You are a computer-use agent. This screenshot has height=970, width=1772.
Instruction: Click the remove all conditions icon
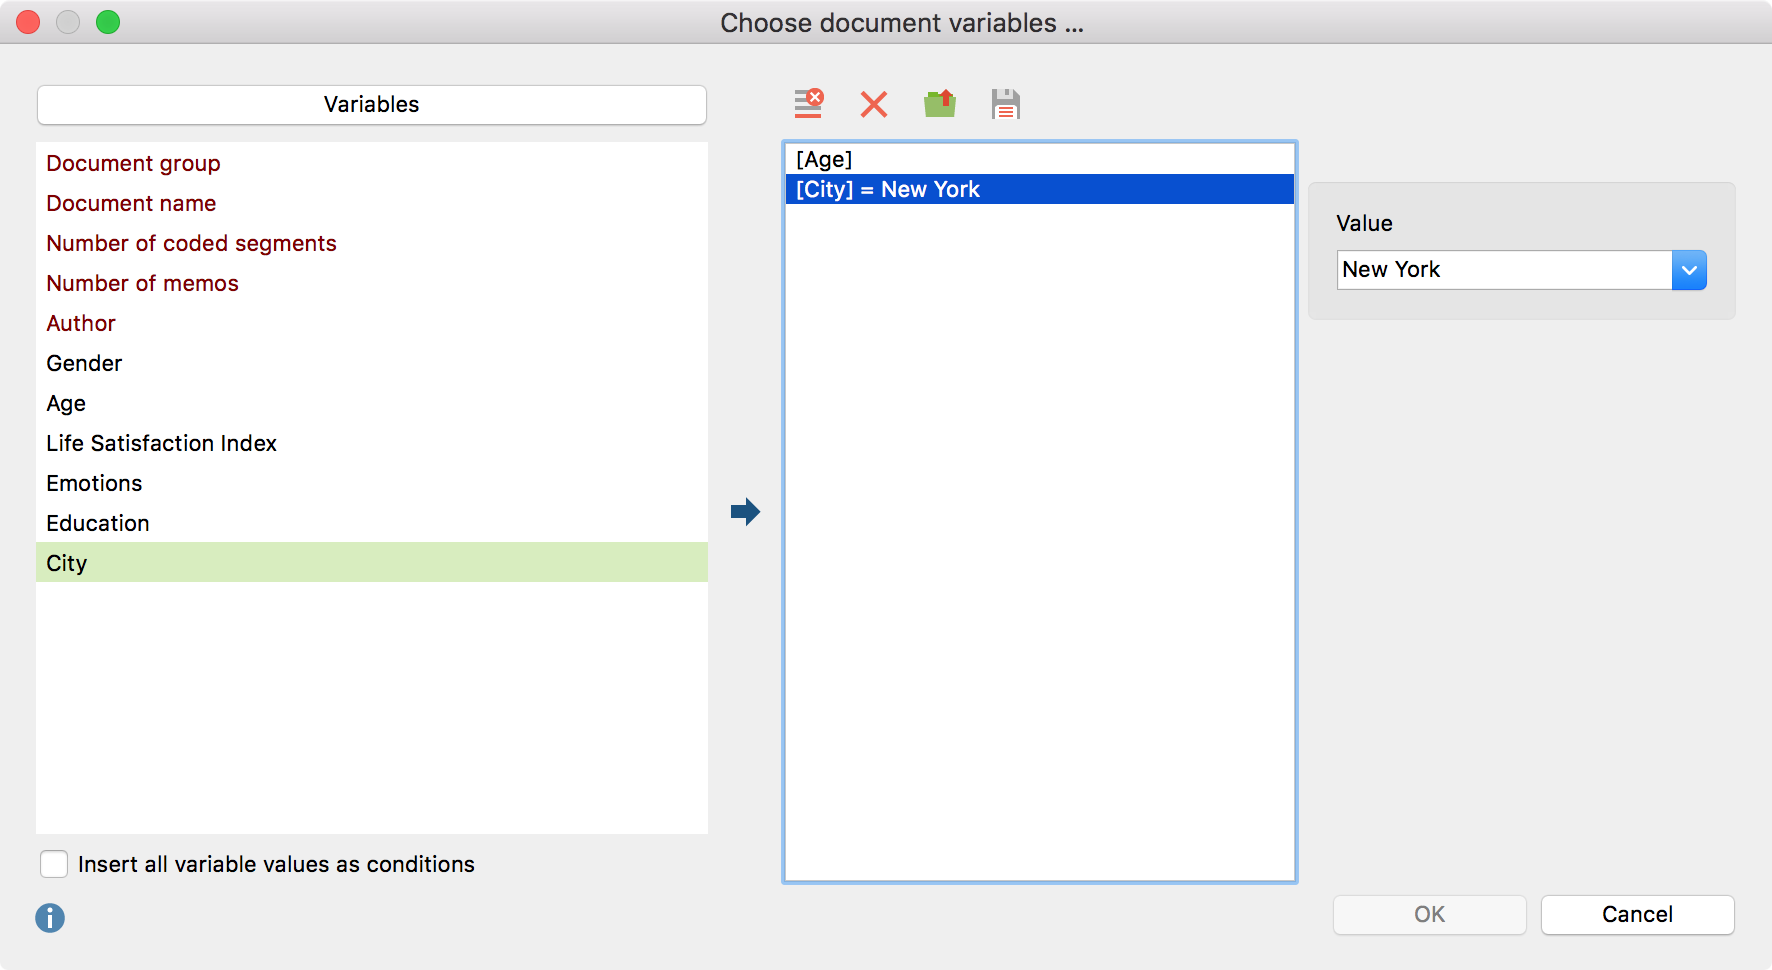point(808,104)
